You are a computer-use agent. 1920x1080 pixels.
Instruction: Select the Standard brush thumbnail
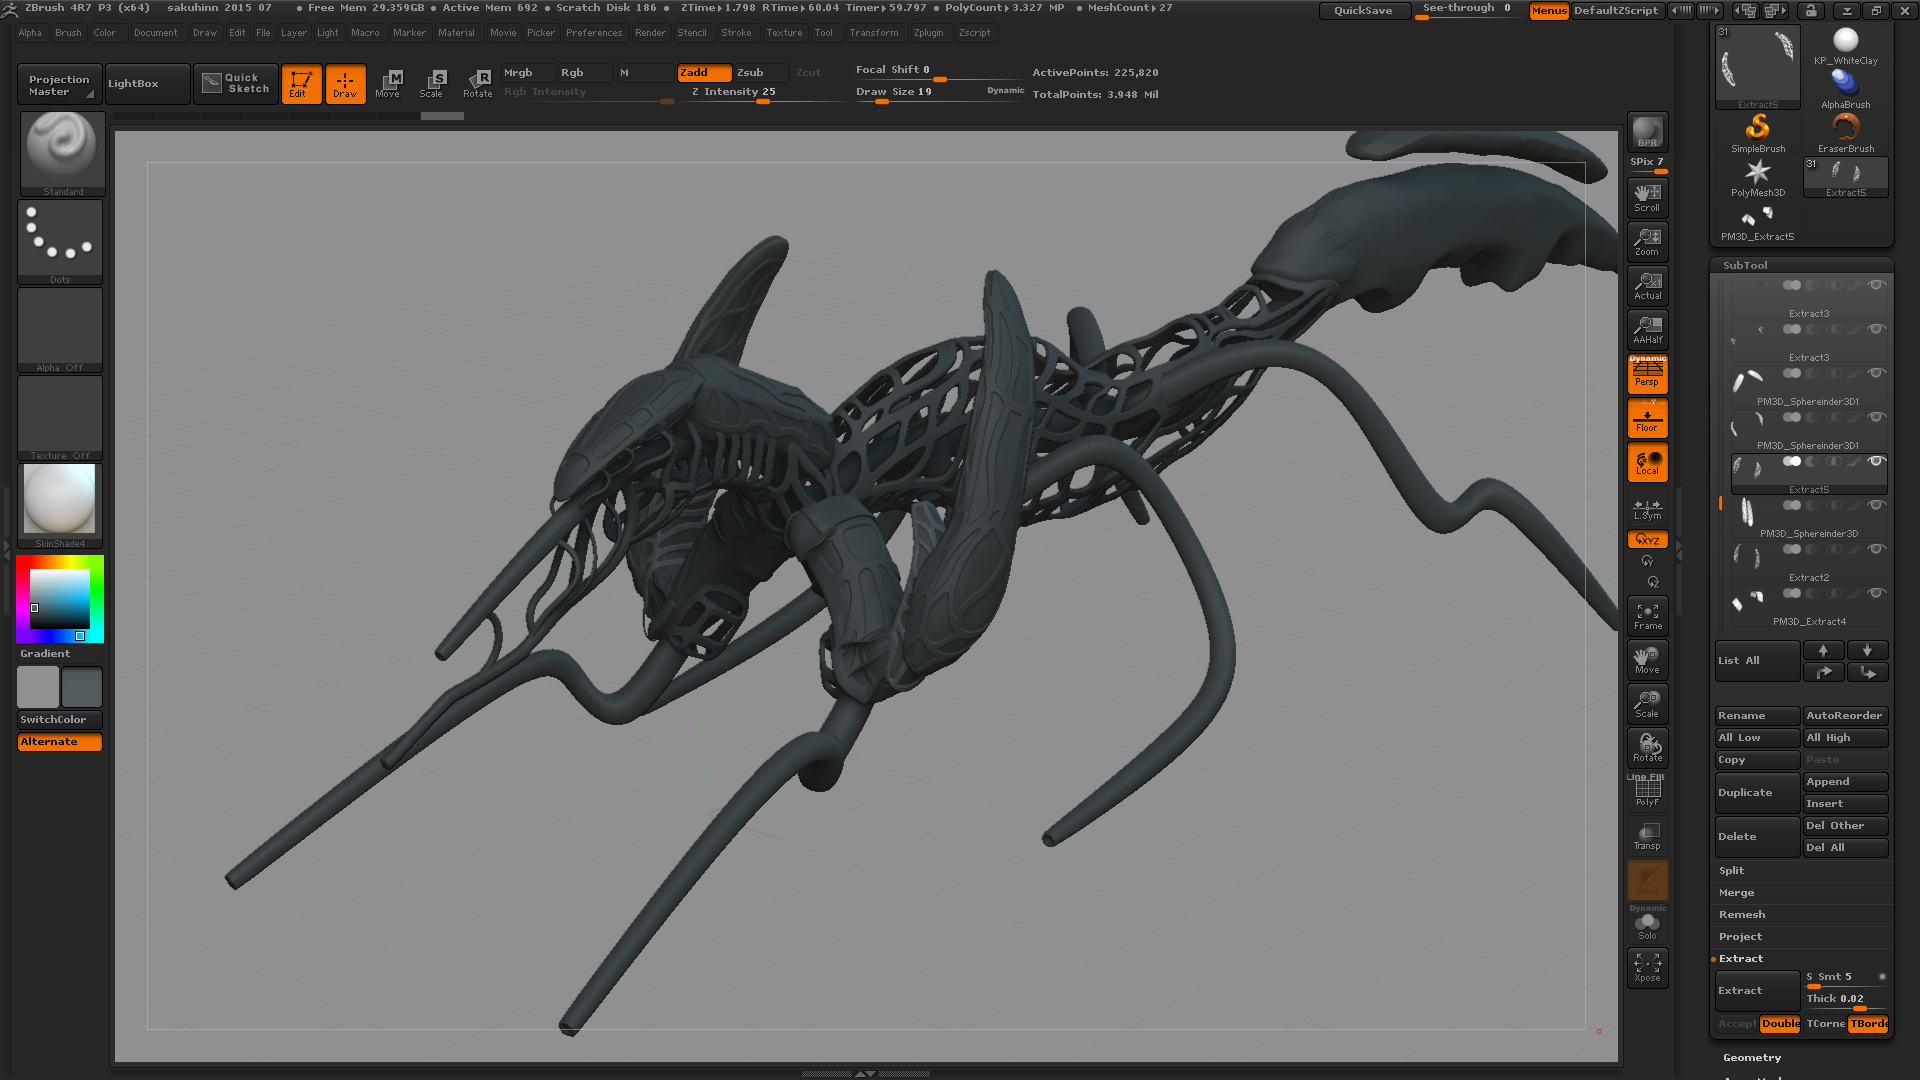(x=62, y=153)
